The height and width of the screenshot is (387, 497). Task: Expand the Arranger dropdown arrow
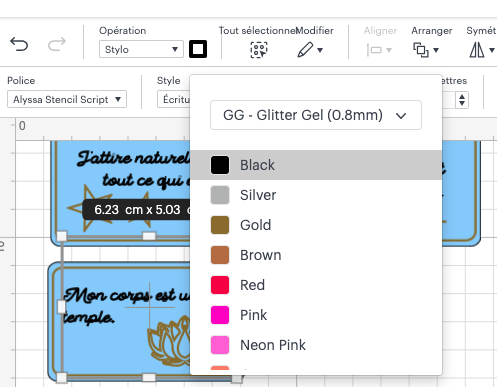tap(436, 50)
